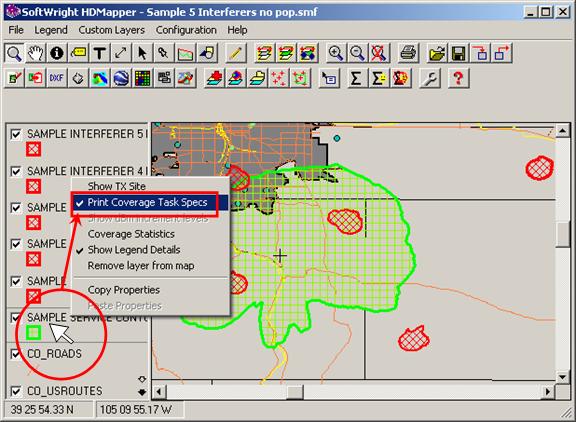The width and height of the screenshot is (576, 422).
Task: Choose Remove layer from map
Action: pyautogui.click(x=151, y=266)
